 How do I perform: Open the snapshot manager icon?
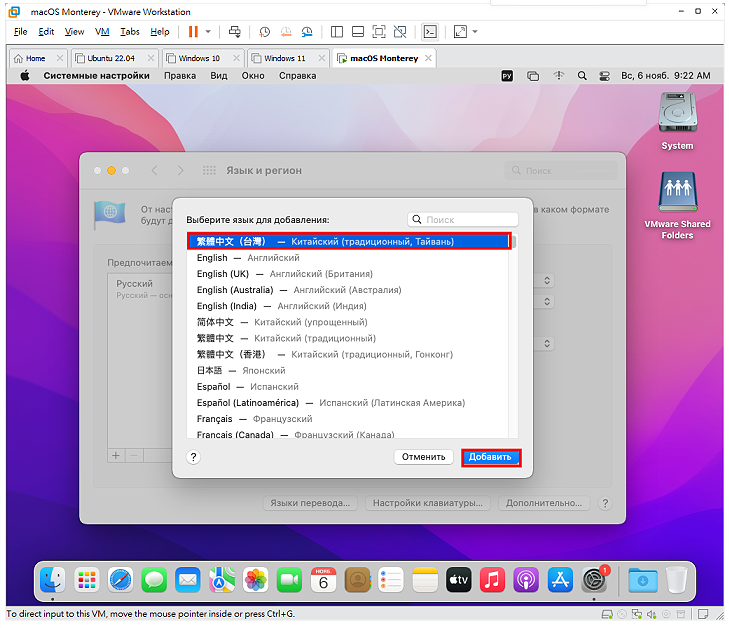click(307, 32)
